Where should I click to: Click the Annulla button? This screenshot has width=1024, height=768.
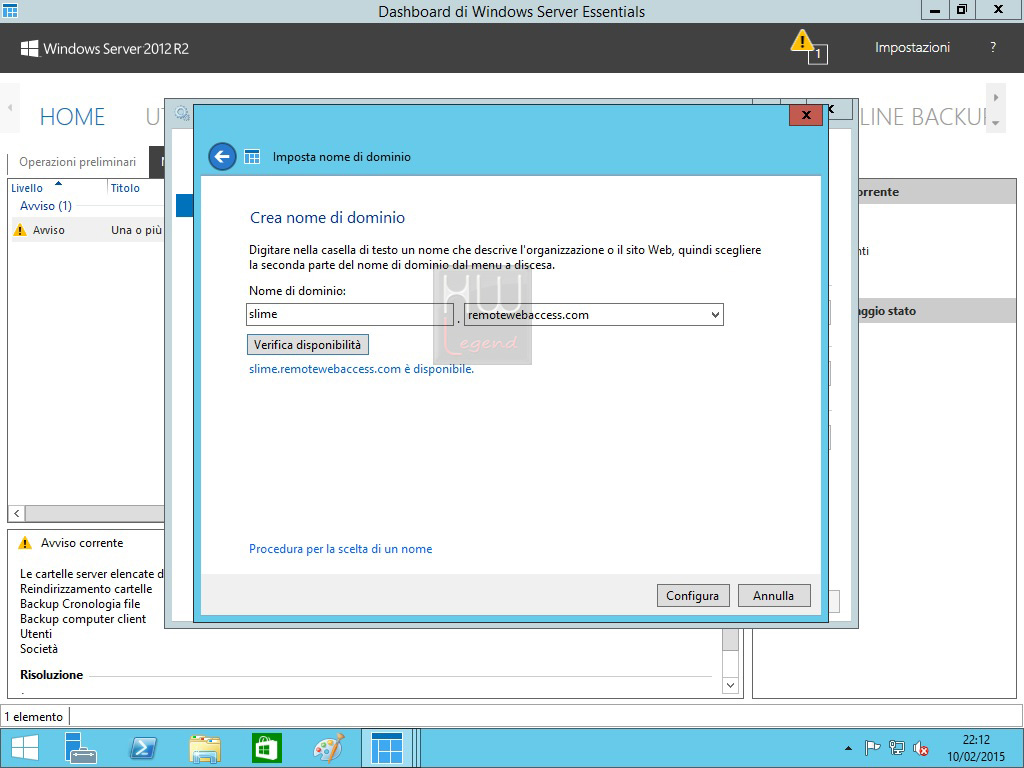(x=774, y=596)
